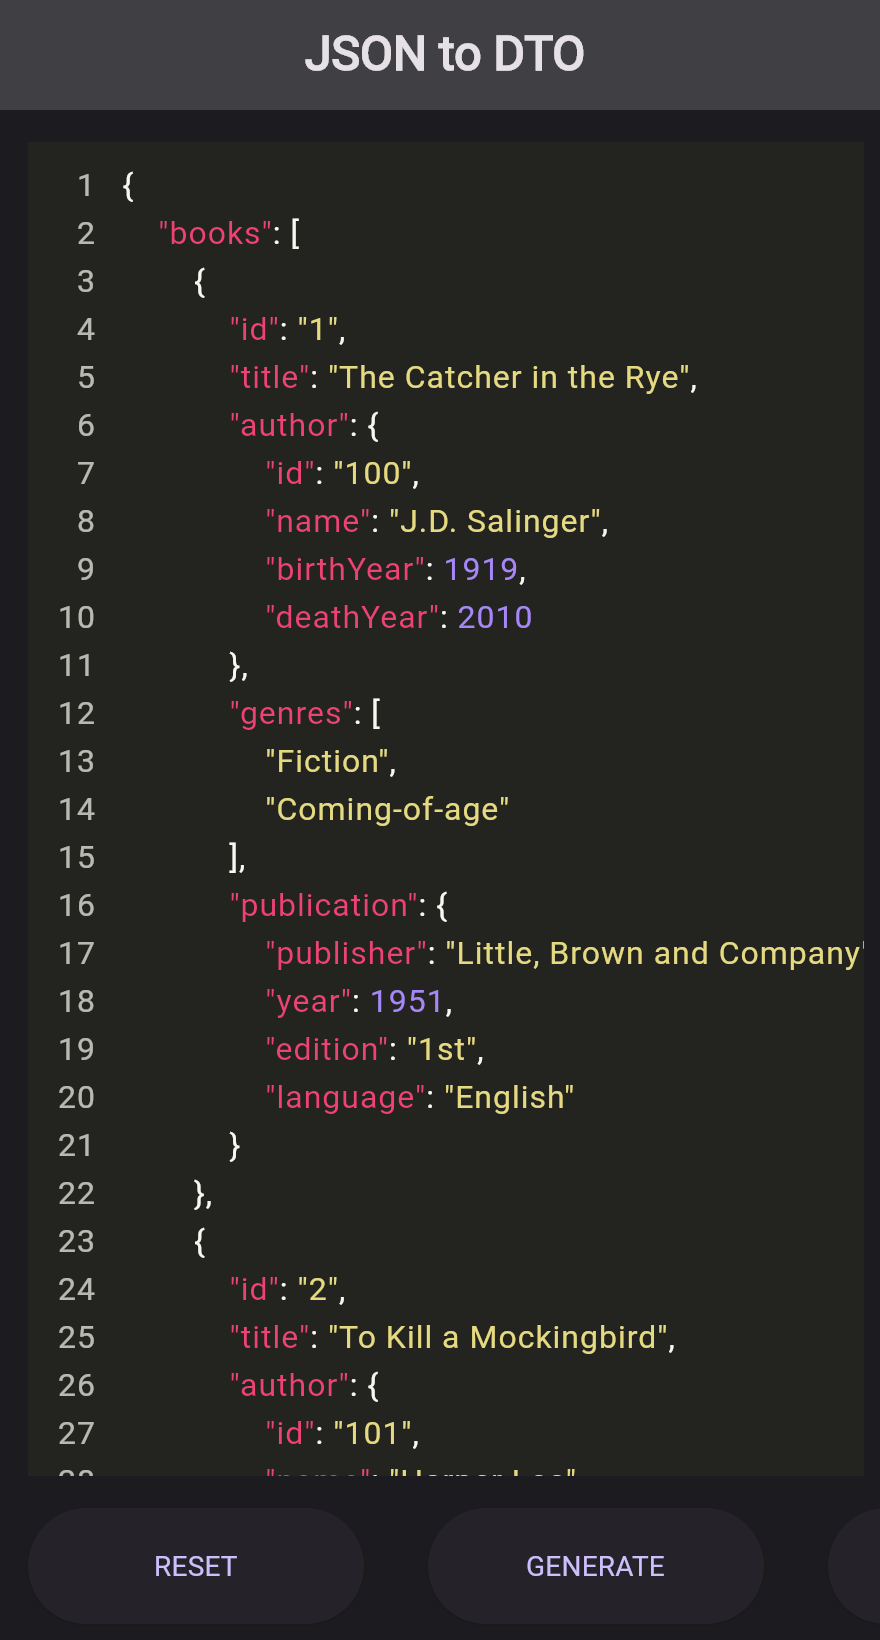Select the "Coming-of-age" genre string
880x1640 pixels.
(x=387, y=809)
